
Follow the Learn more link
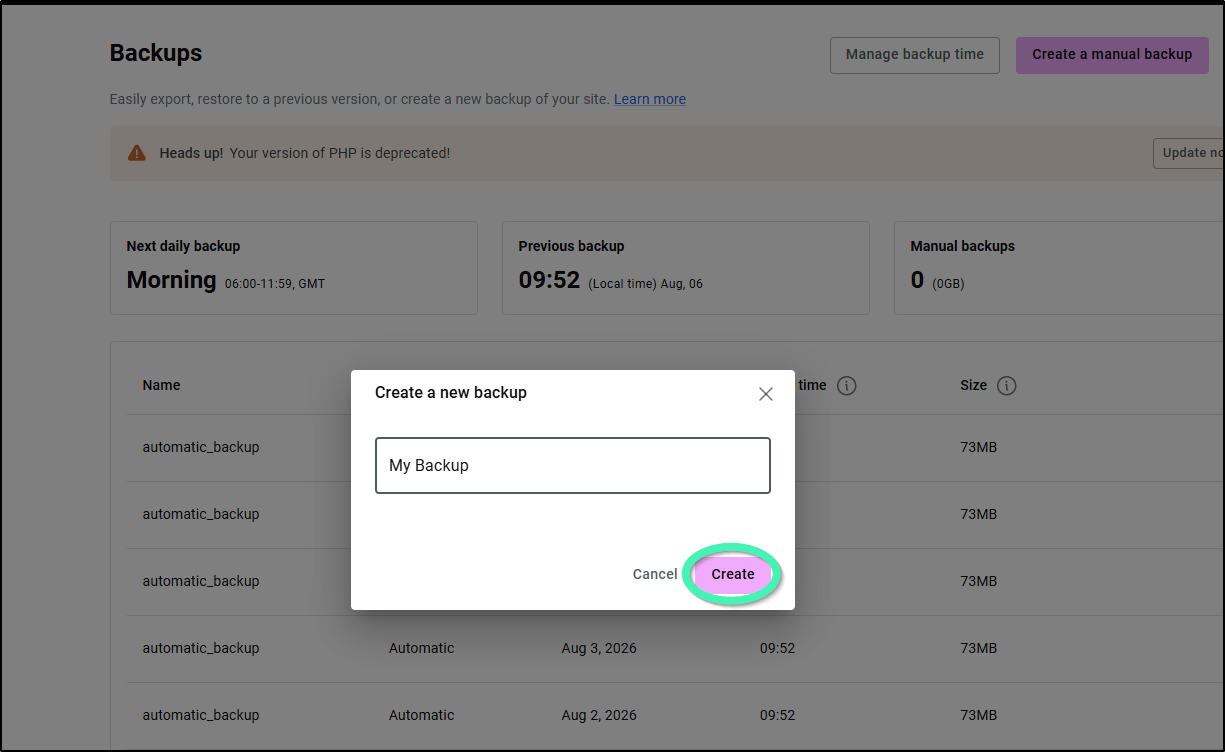coord(650,99)
